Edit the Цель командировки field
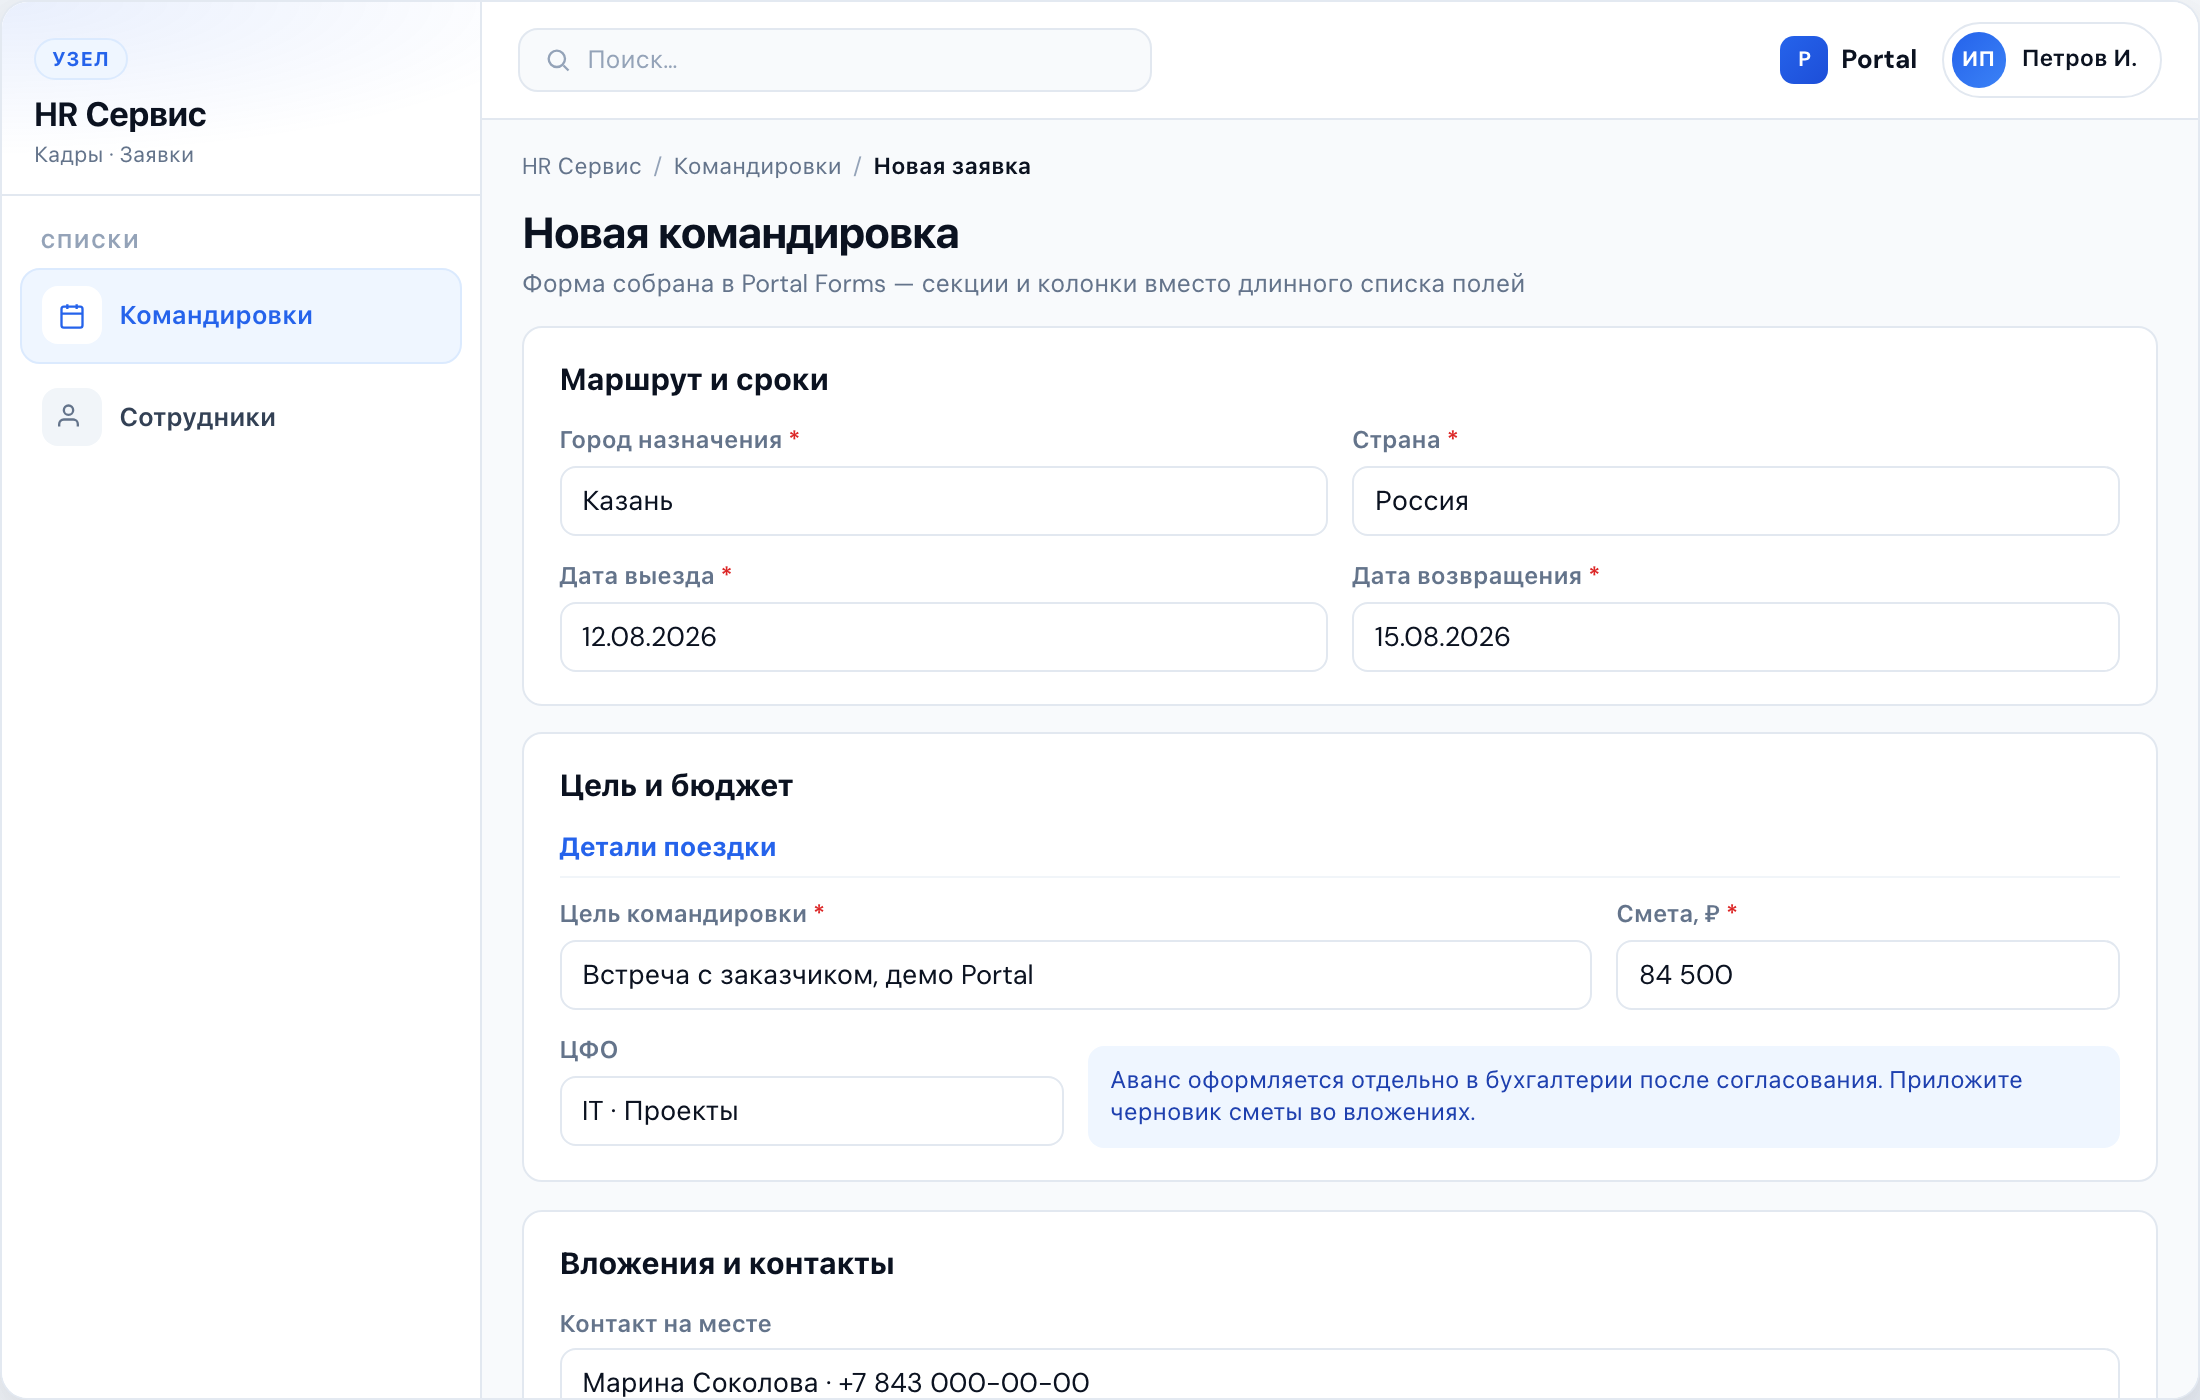Viewport: 2200px width, 1400px height. [1076, 975]
